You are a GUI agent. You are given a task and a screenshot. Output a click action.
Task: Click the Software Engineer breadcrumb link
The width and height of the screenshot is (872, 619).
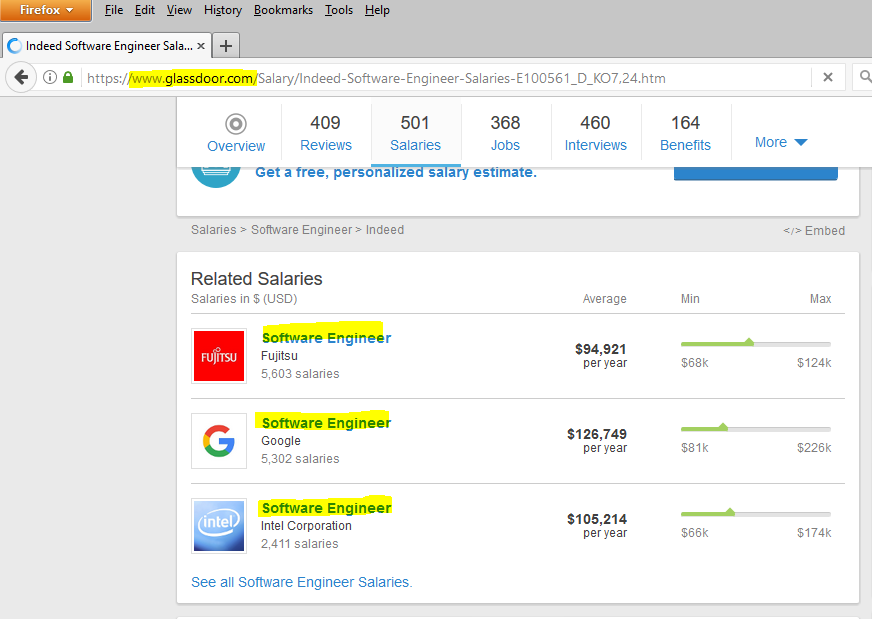[x=301, y=230]
